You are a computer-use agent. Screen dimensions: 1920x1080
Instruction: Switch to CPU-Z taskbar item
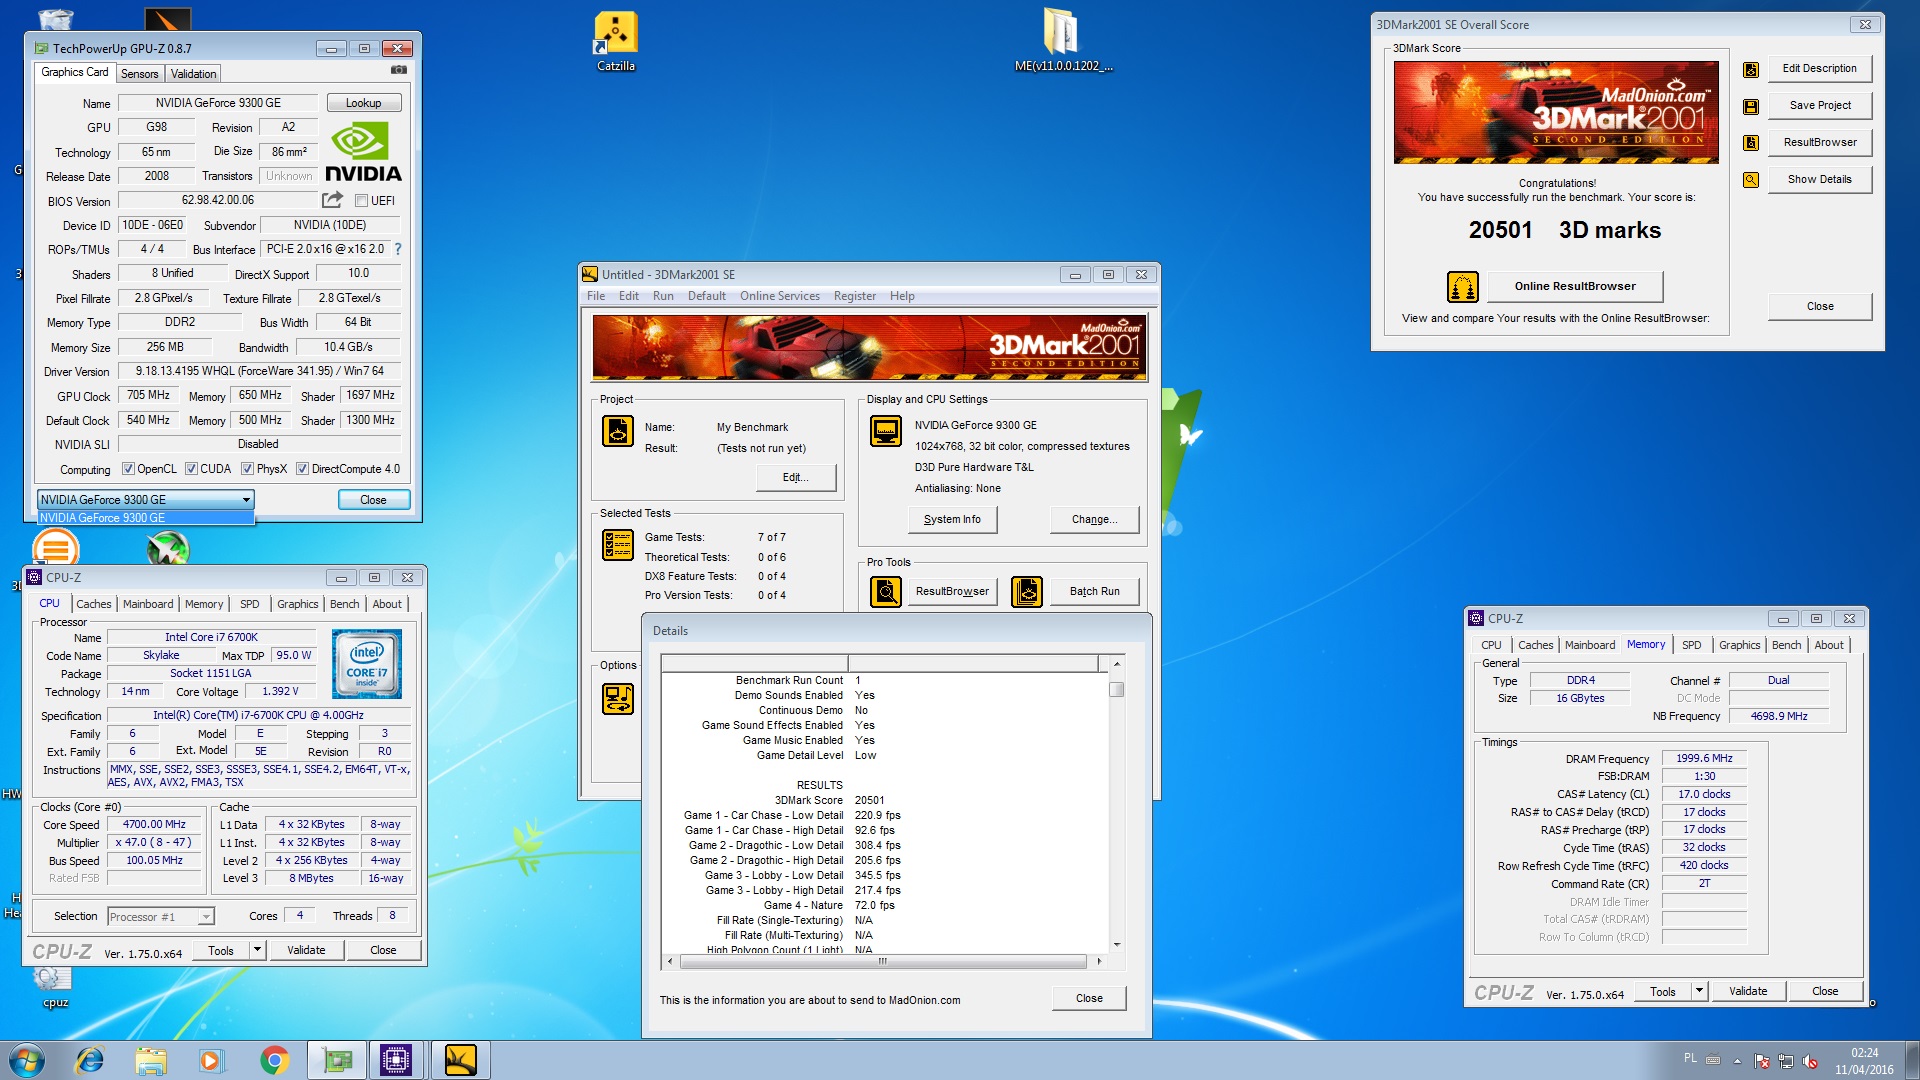point(396,1060)
